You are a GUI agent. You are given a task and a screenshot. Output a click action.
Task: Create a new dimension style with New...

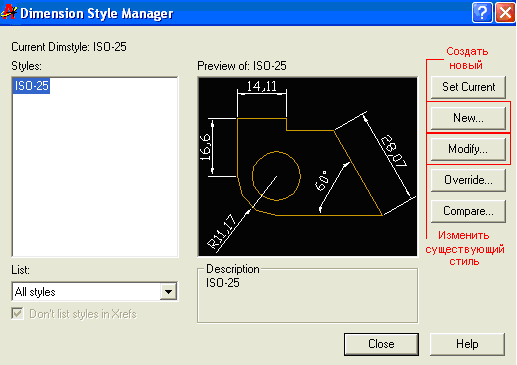tap(468, 118)
